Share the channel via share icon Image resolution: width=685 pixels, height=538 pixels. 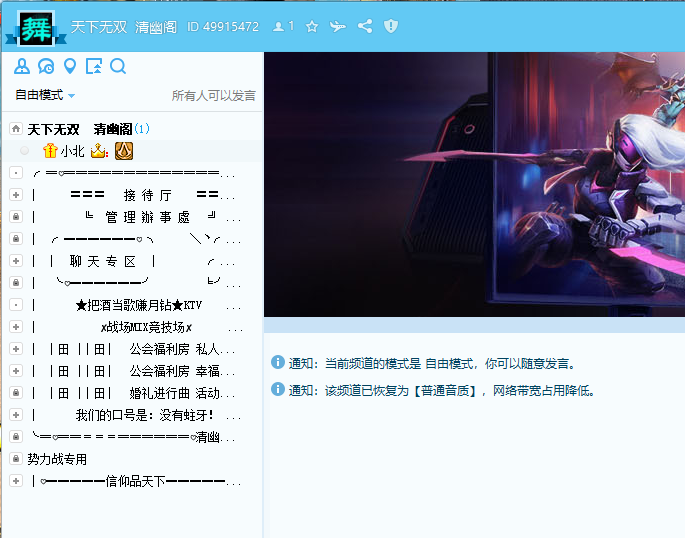365,26
